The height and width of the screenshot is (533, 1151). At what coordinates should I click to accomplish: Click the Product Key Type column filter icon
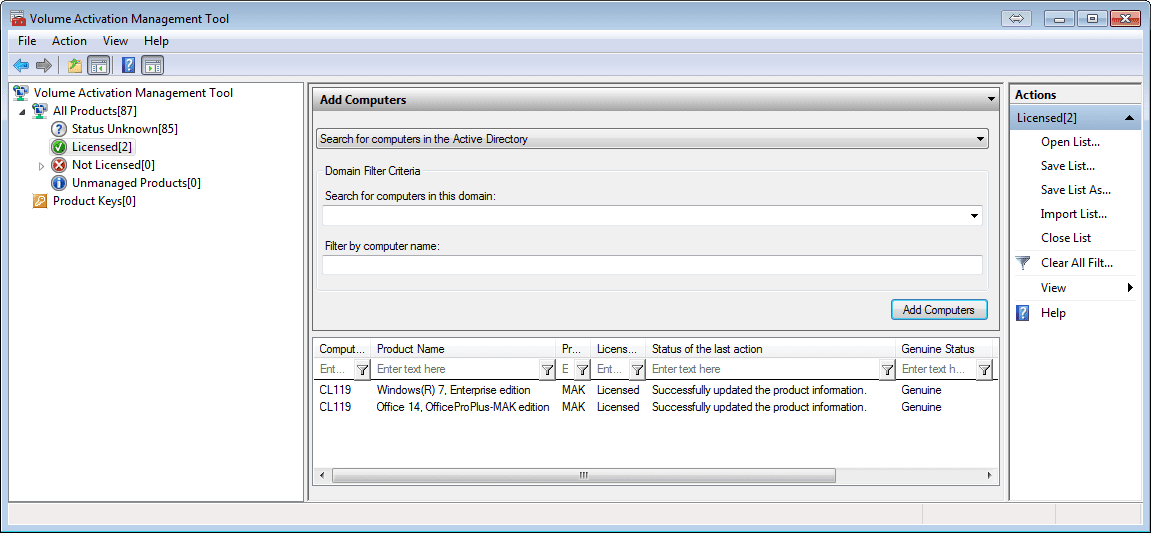(x=582, y=369)
